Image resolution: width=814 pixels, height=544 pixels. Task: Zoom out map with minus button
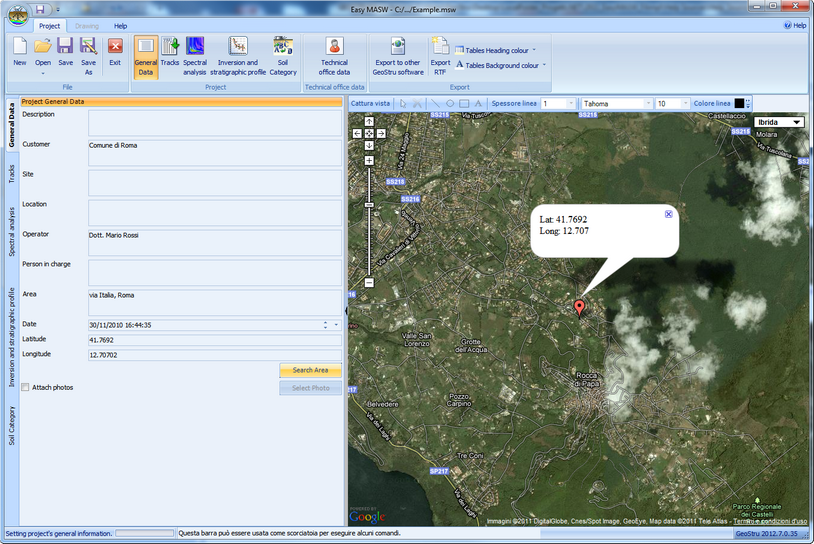(x=369, y=282)
